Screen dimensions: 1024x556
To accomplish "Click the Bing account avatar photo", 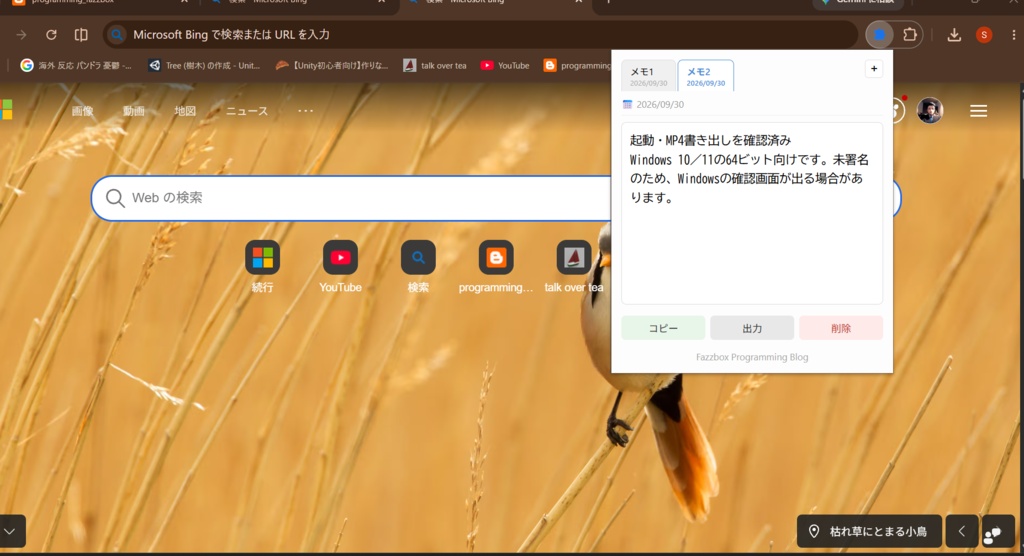I will point(930,110).
